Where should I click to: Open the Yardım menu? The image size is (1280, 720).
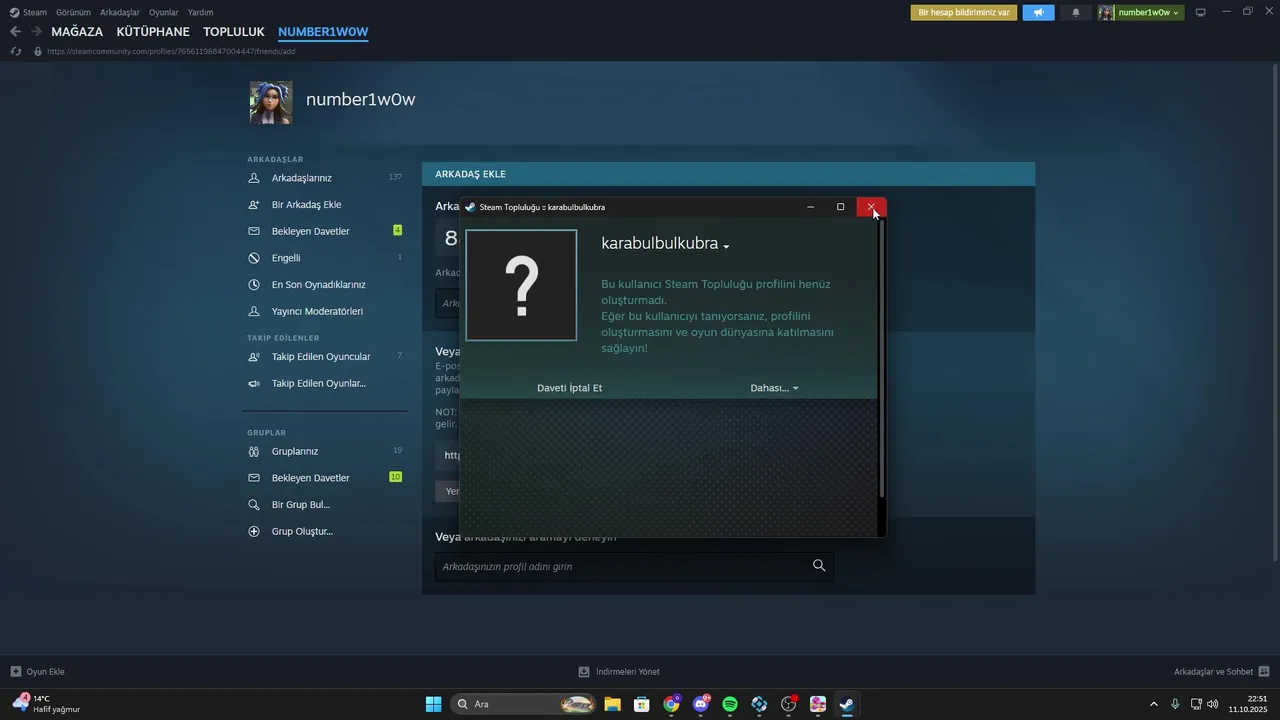[200, 12]
